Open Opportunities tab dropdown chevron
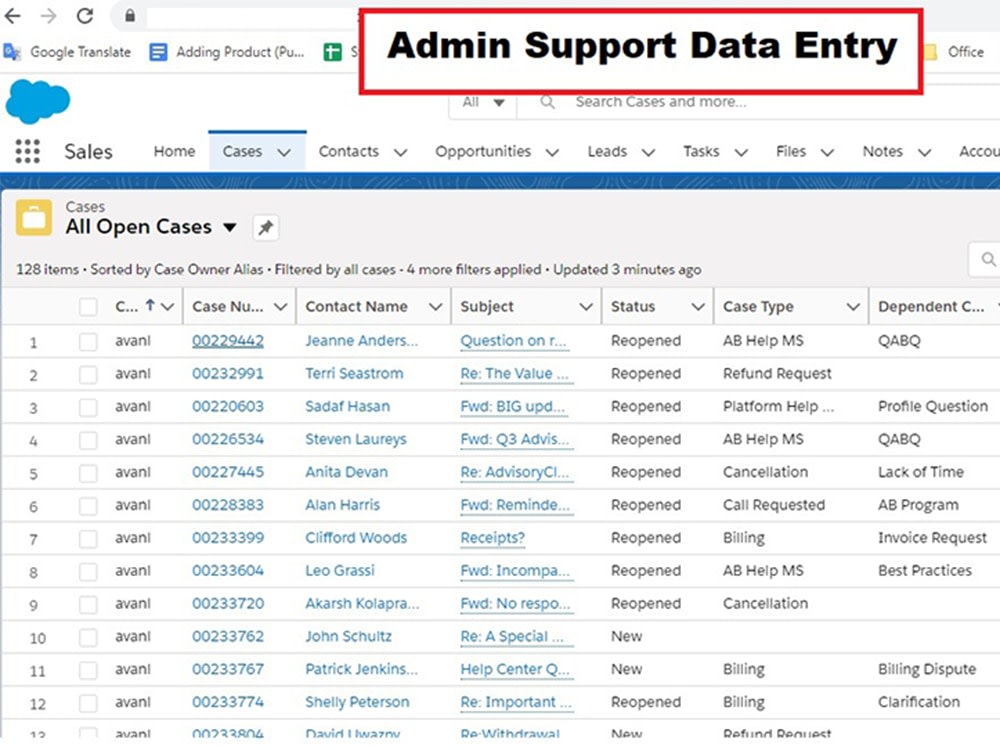The image size is (1000, 750). tap(552, 152)
